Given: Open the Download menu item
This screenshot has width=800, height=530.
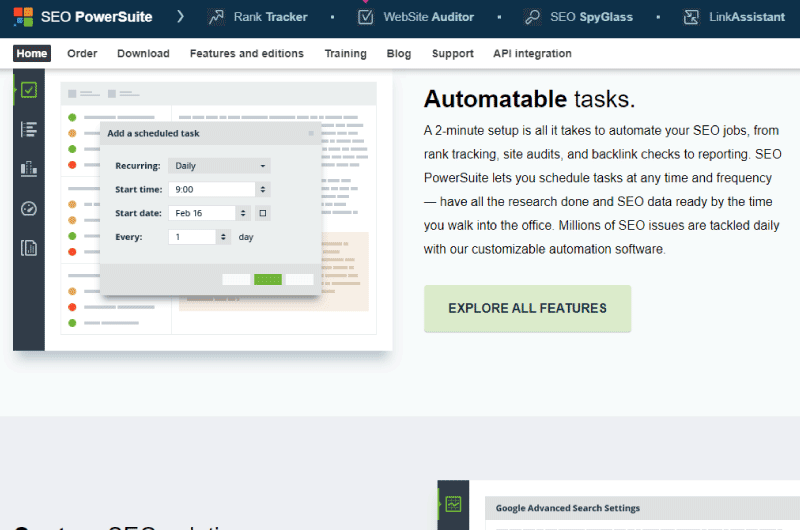Looking at the screenshot, I should coord(143,53).
